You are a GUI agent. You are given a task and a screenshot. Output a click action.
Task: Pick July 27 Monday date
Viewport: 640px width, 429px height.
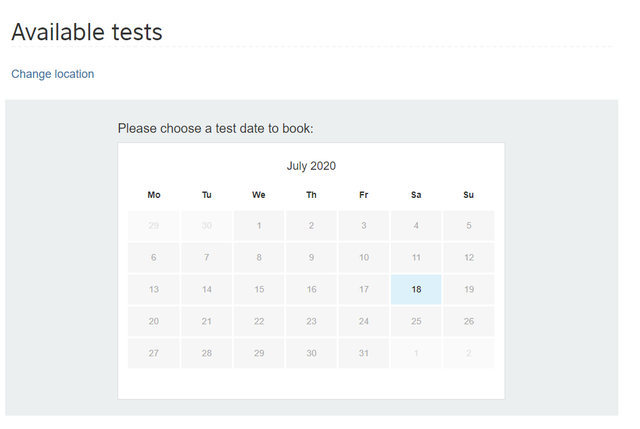click(154, 353)
